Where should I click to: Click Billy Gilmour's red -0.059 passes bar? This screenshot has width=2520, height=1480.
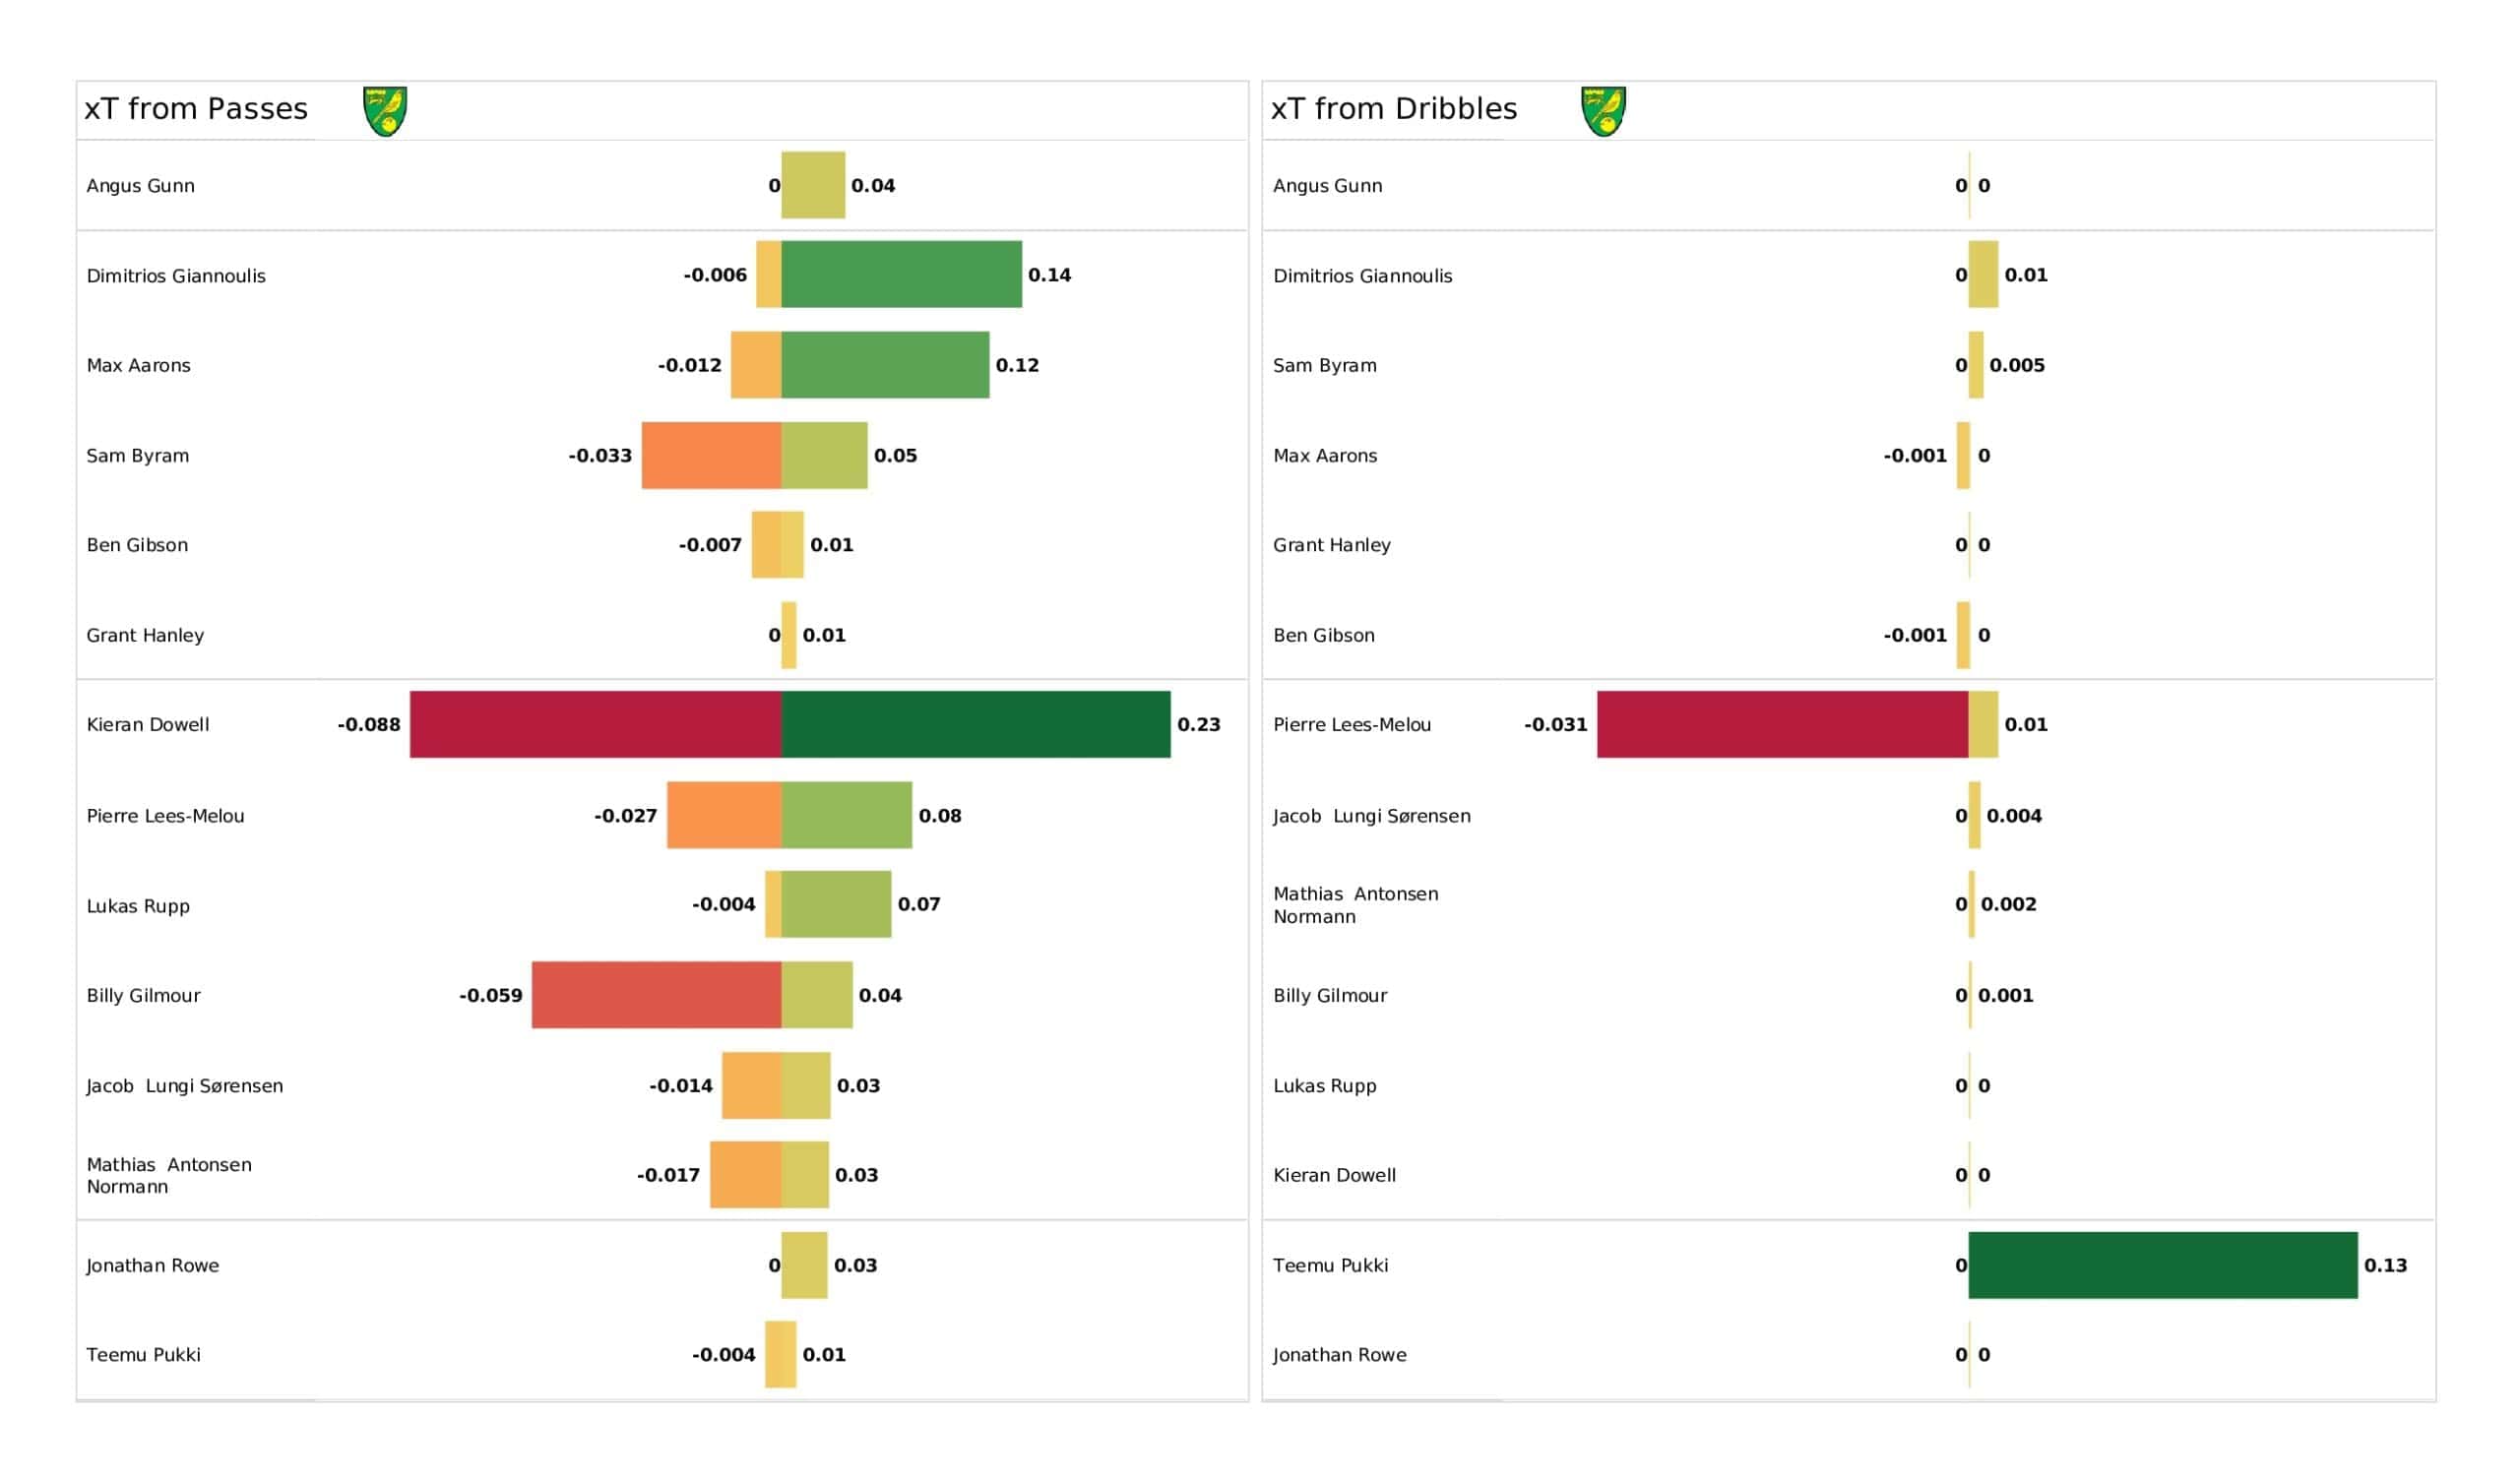[656, 995]
